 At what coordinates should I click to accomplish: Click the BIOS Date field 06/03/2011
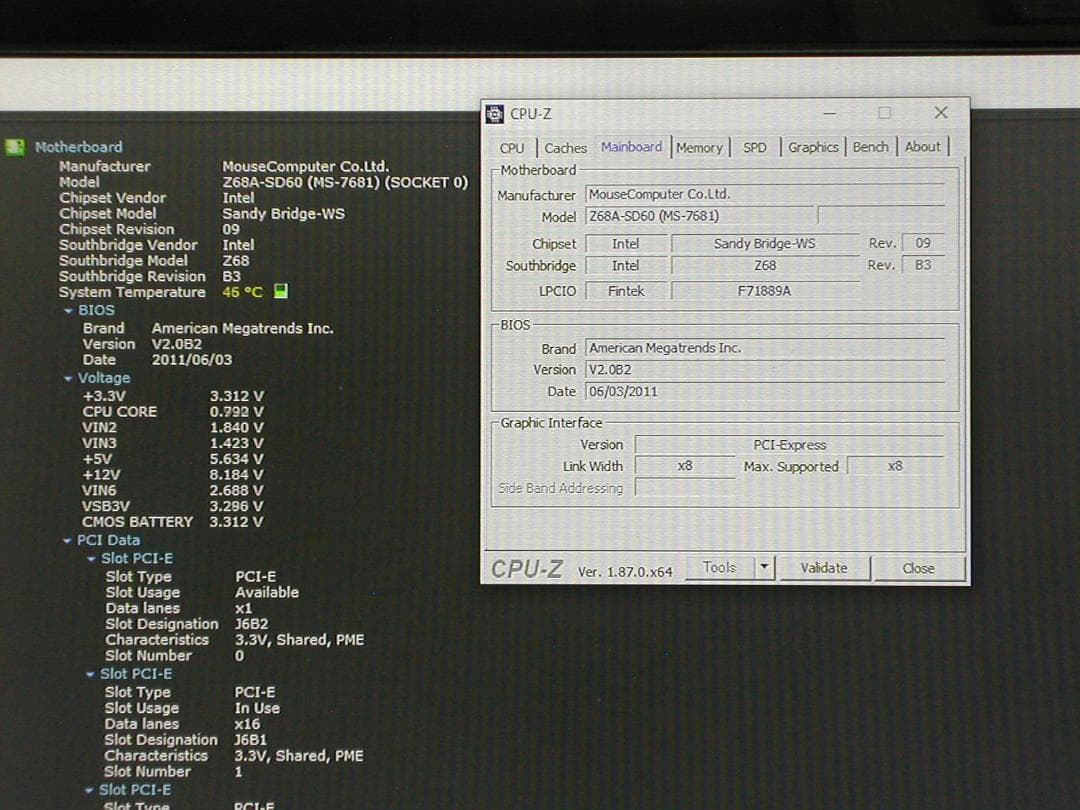click(765, 391)
